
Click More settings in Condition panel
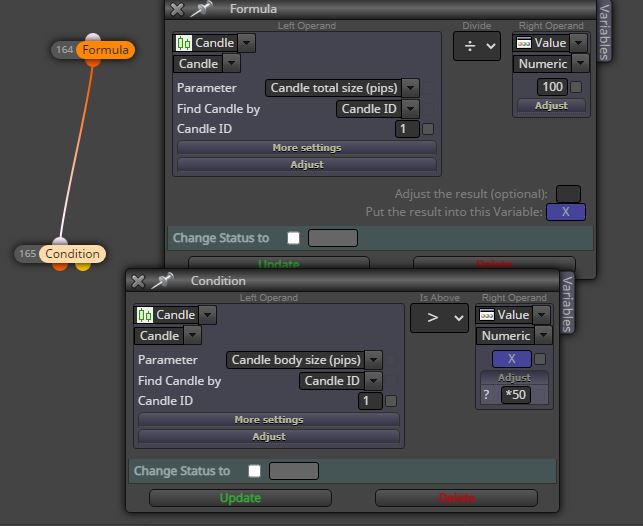pos(269,419)
